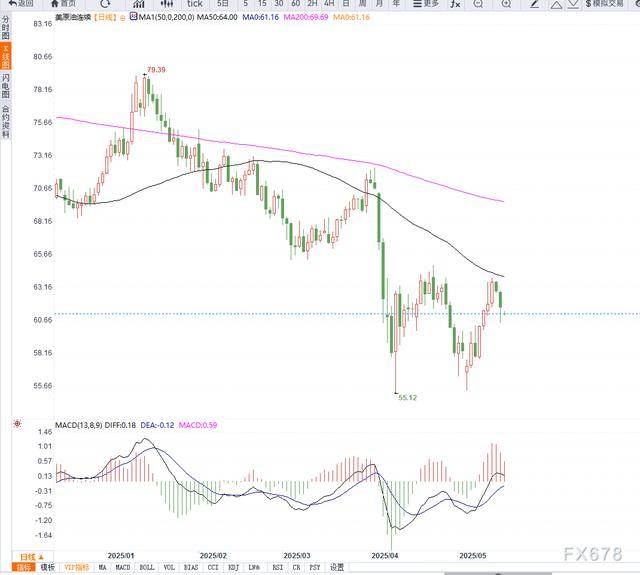
Task: Go to 首页 home
Action: [63, 3]
